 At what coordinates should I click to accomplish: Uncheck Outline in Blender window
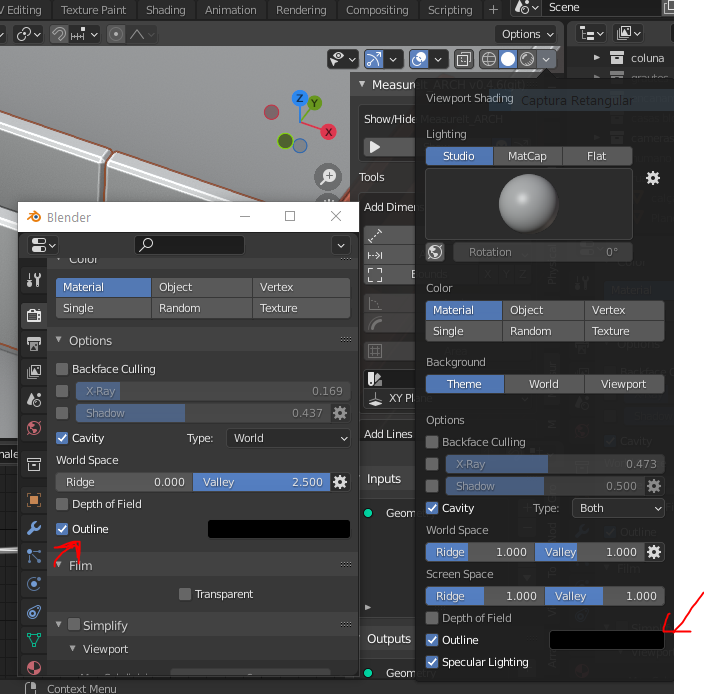coord(62,529)
